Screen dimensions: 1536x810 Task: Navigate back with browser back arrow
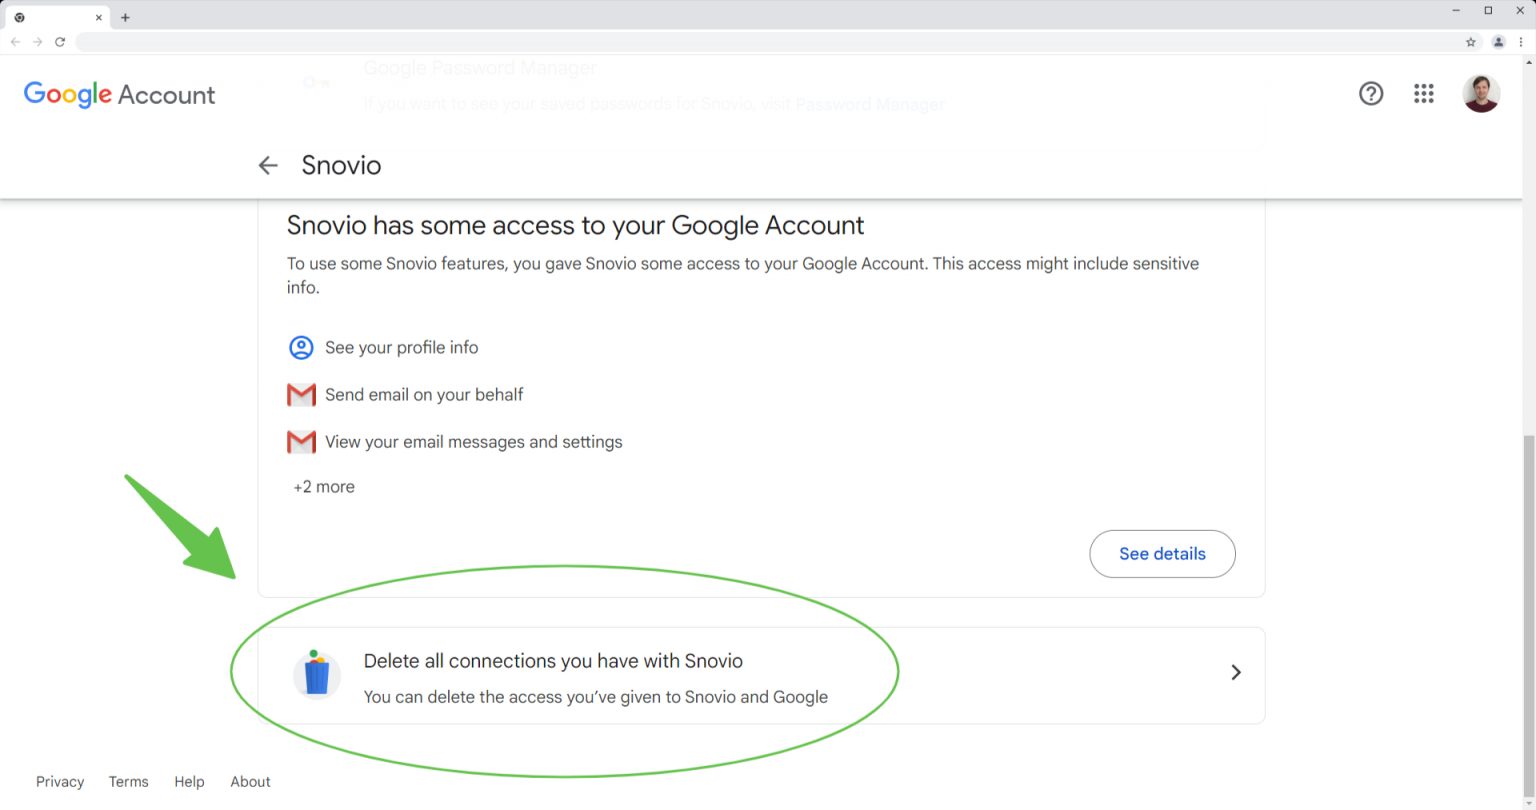coord(15,42)
